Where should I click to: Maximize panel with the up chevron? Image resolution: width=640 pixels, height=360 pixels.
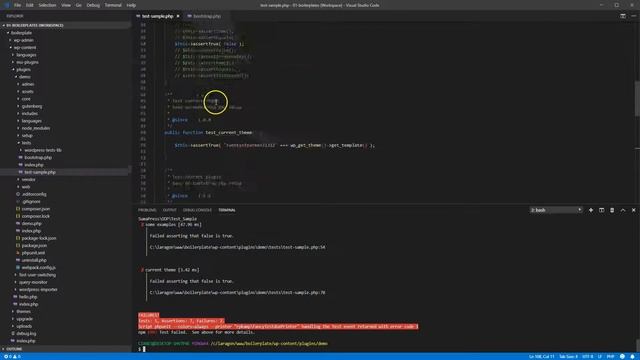[623, 210]
